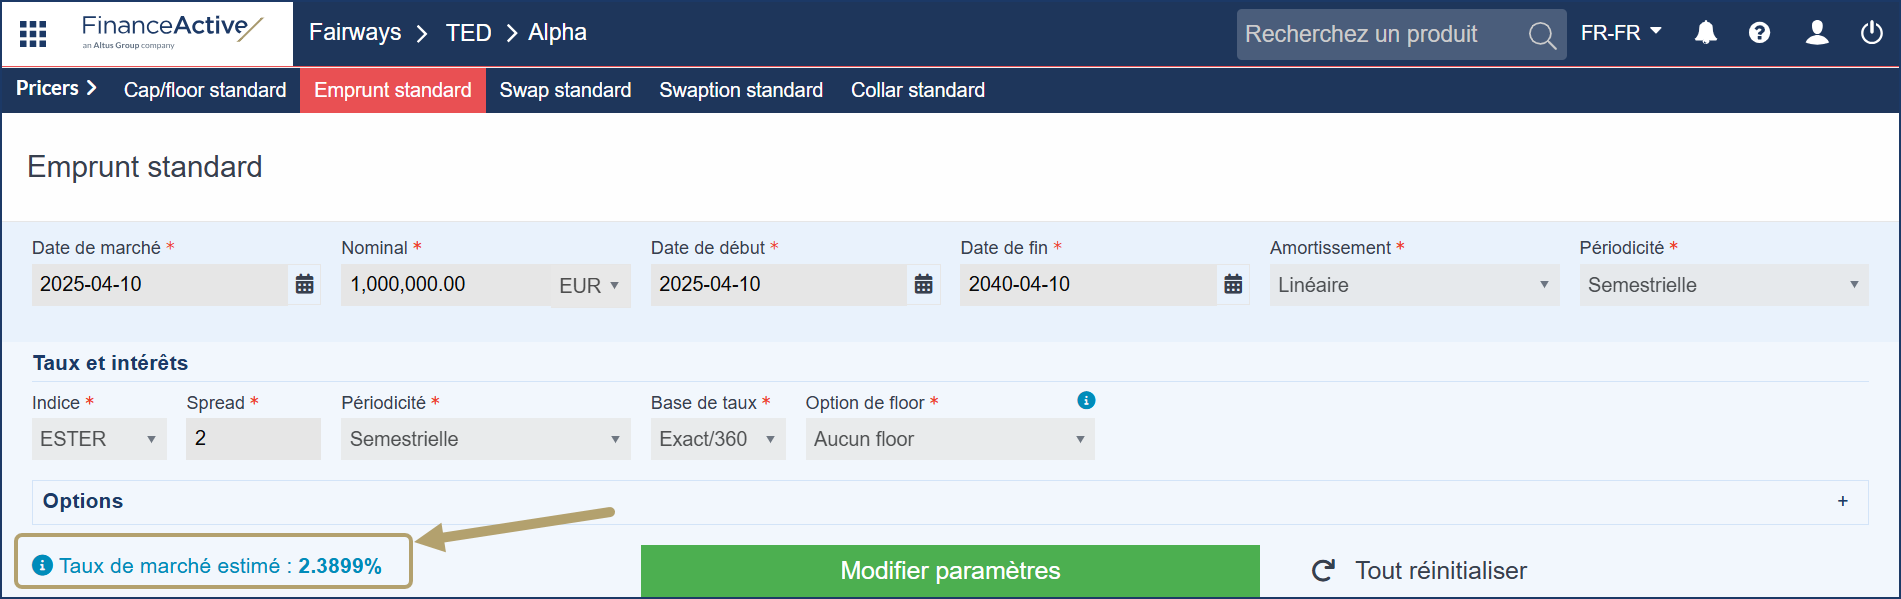
Task: Open the app launcher grid icon
Action: pos(32,33)
